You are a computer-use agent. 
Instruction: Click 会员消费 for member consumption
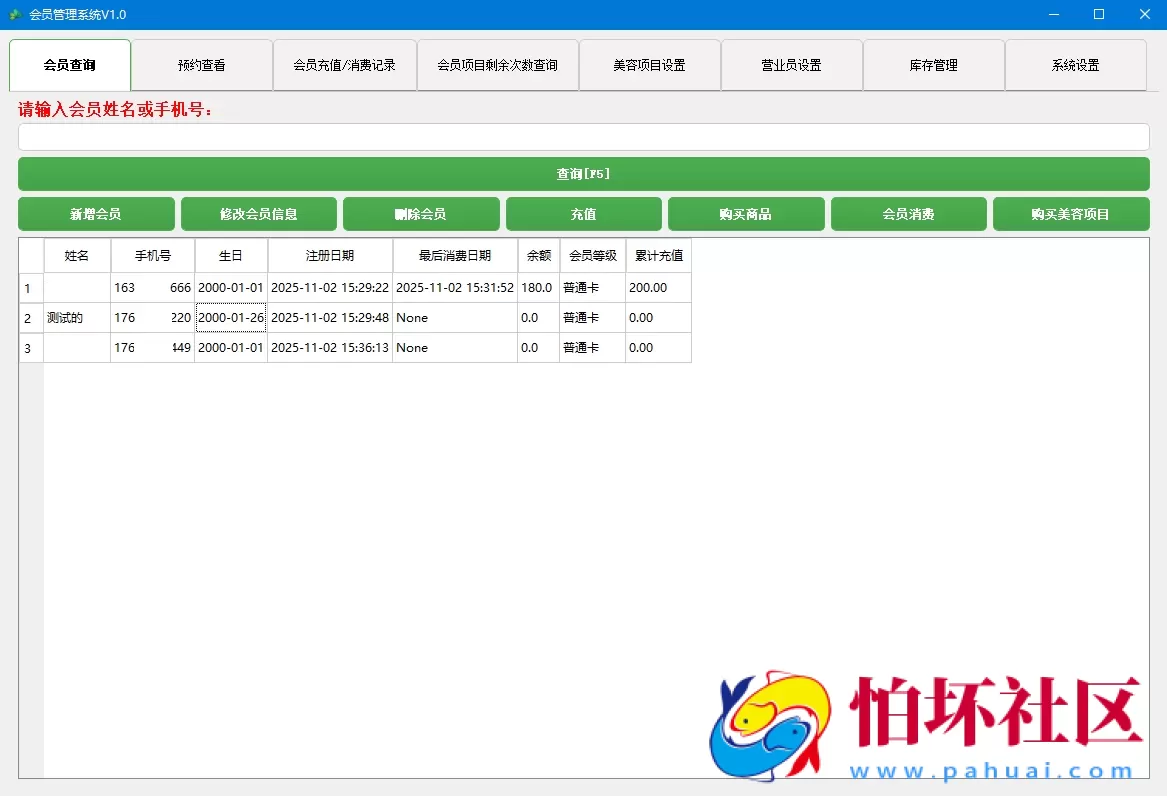click(908, 213)
